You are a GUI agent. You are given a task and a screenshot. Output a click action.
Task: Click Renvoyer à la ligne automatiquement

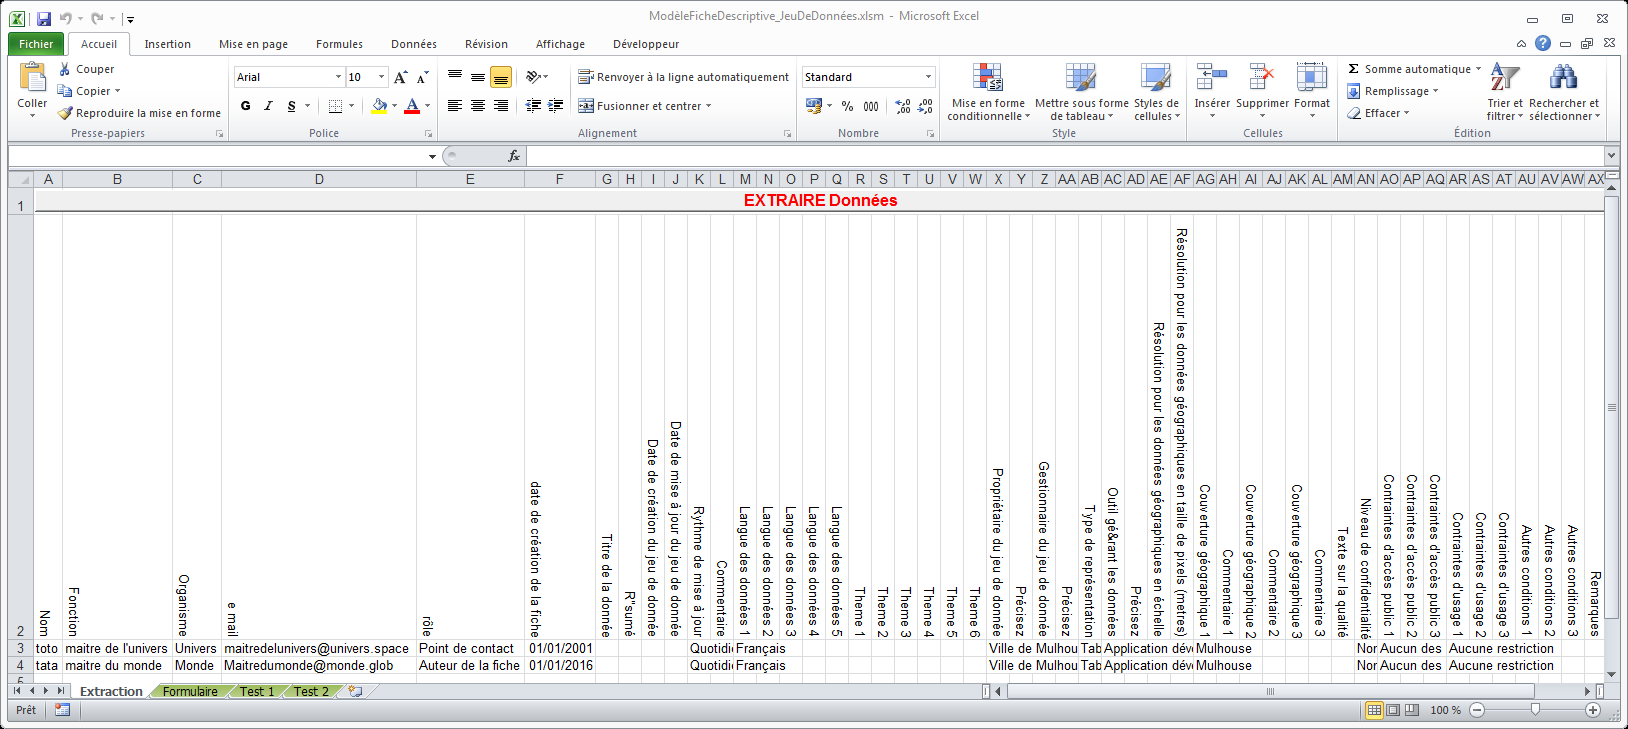pyautogui.click(x=683, y=77)
